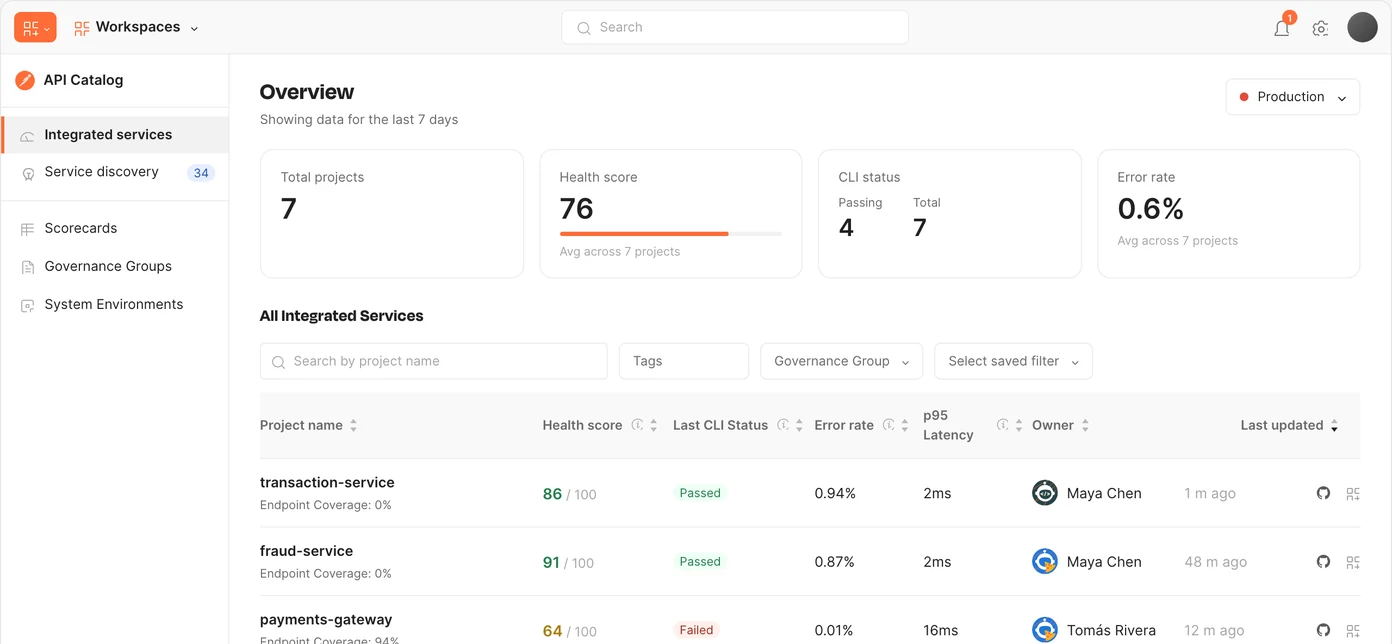
Task: Open Governance Groups in sidebar
Action: pyautogui.click(x=115, y=266)
